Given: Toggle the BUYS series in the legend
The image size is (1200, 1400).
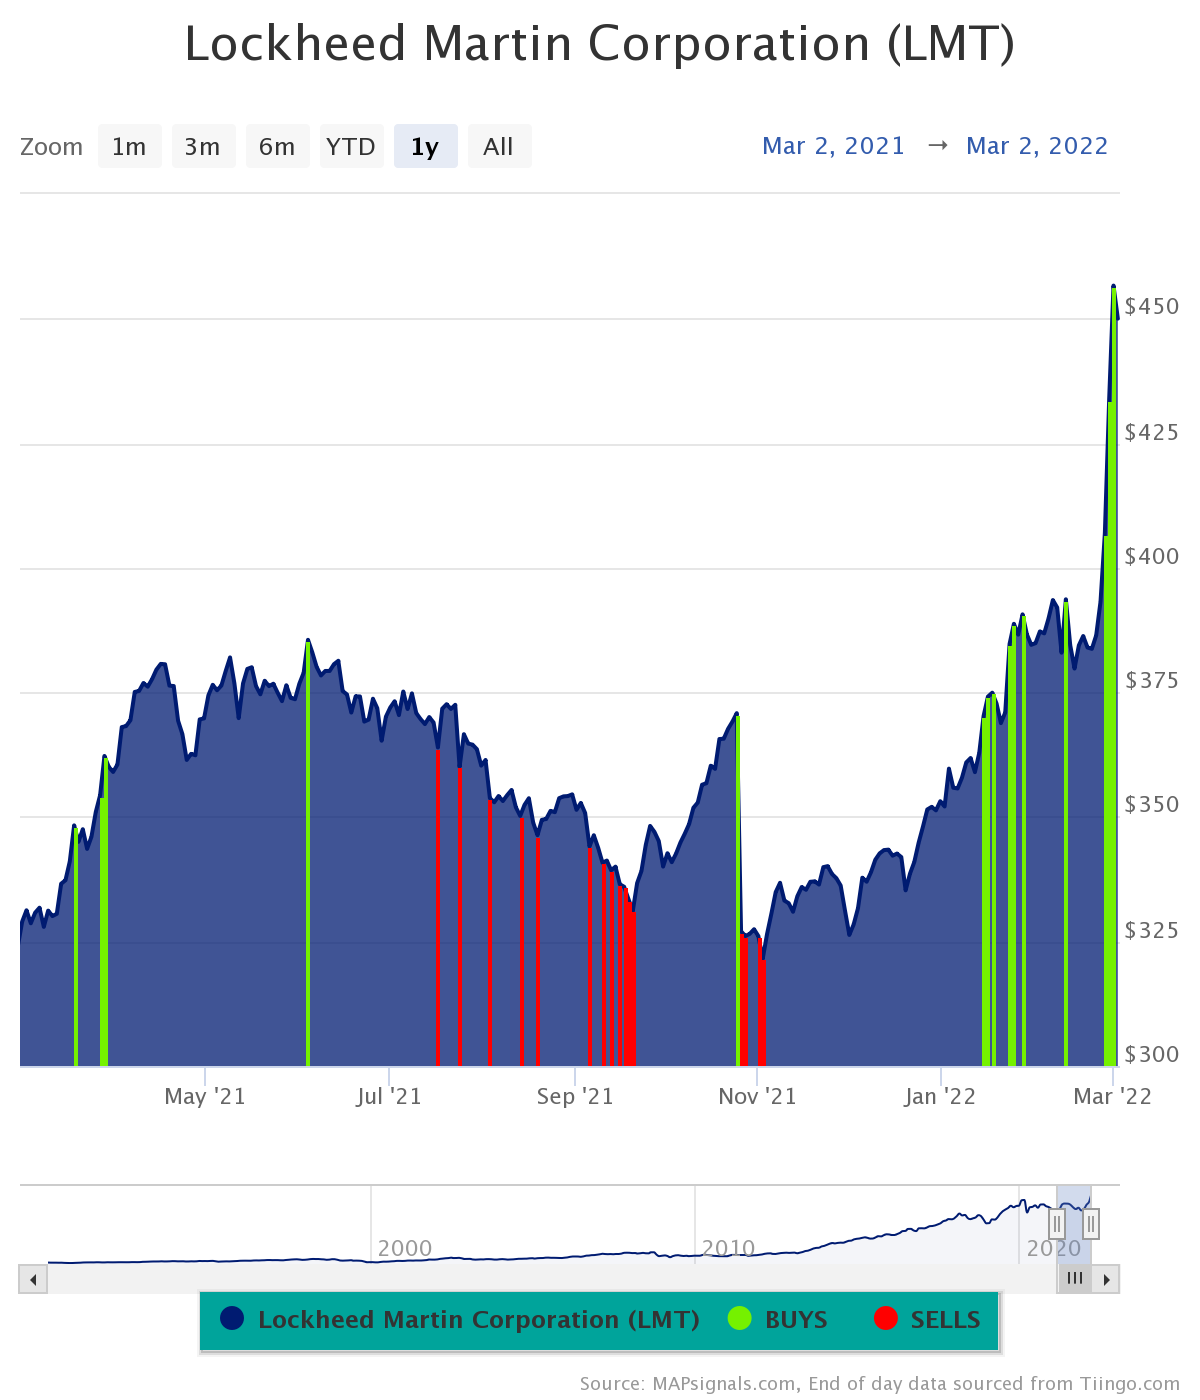Looking at the screenshot, I should [778, 1320].
